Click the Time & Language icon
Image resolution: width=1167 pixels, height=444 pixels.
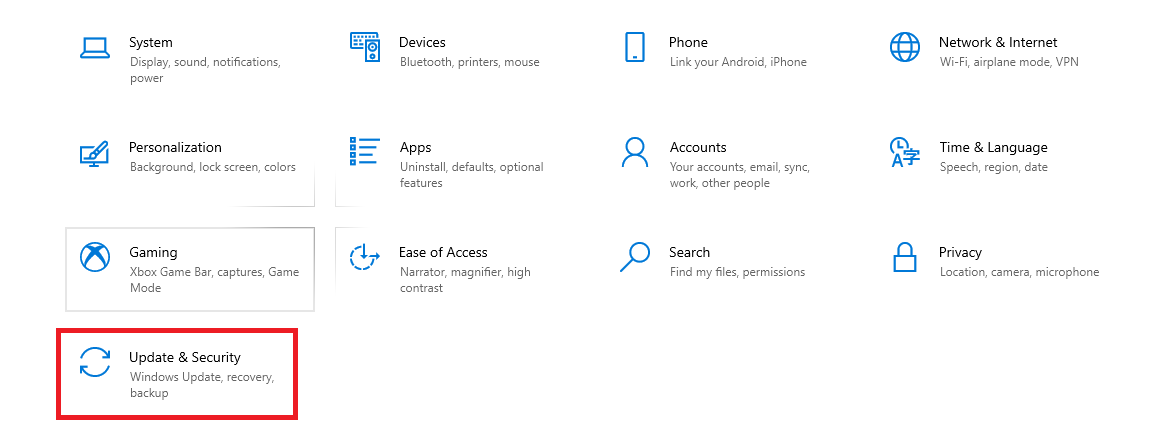(904, 152)
